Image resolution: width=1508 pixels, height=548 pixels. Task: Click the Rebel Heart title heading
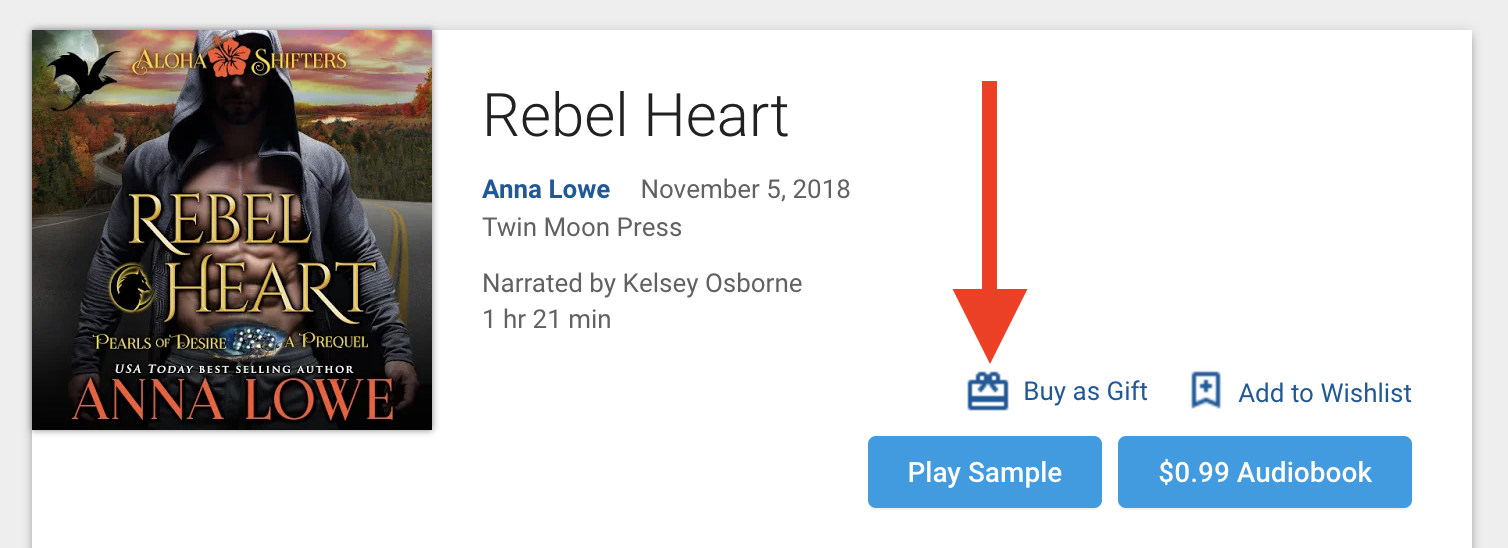pos(636,115)
